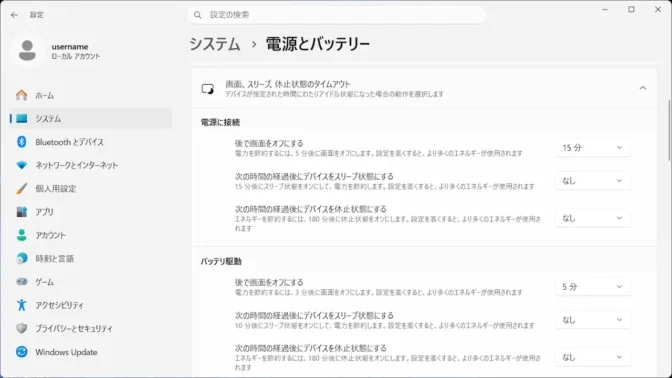
Task: Select Bluetooth とデバイス menu item
Action: click(91, 142)
